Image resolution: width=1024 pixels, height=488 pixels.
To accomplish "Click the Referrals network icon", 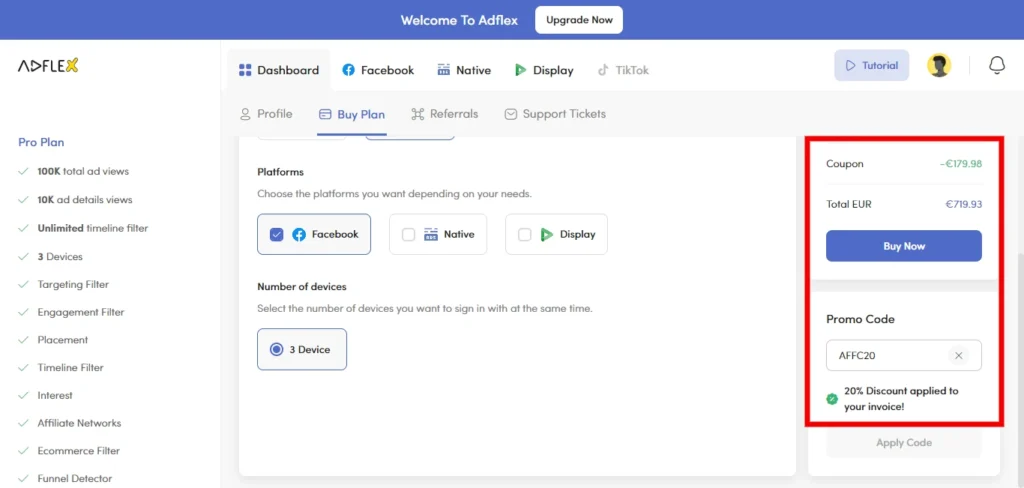I will [418, 114].
